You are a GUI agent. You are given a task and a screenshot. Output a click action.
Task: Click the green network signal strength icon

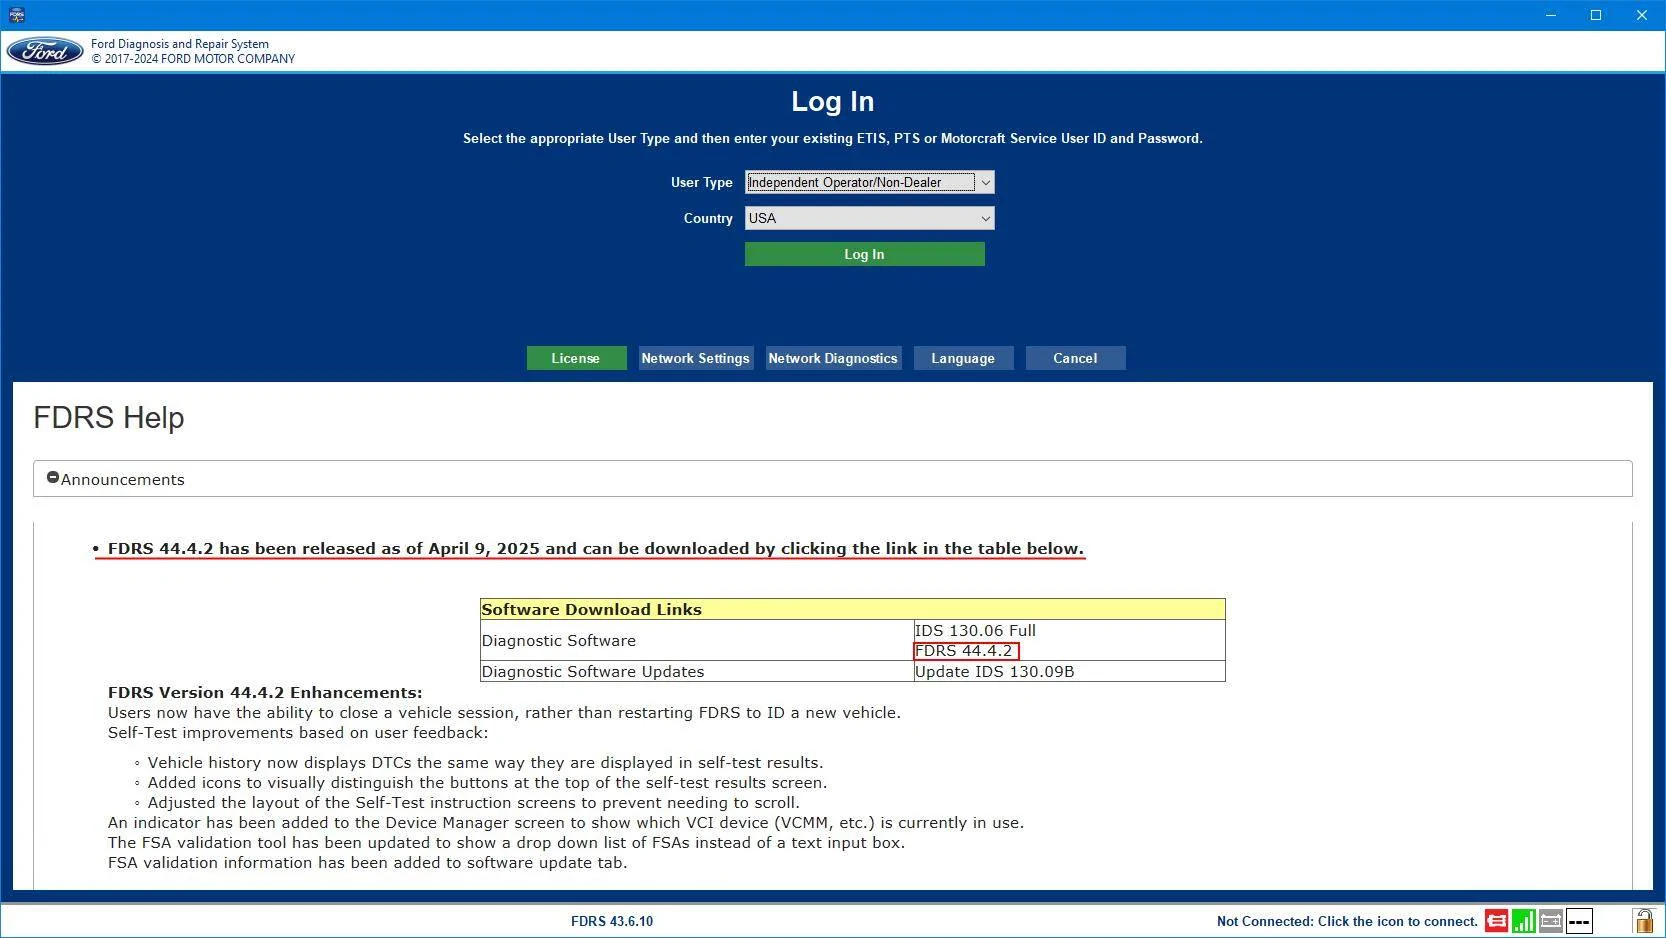click(x=1523, y=921)
